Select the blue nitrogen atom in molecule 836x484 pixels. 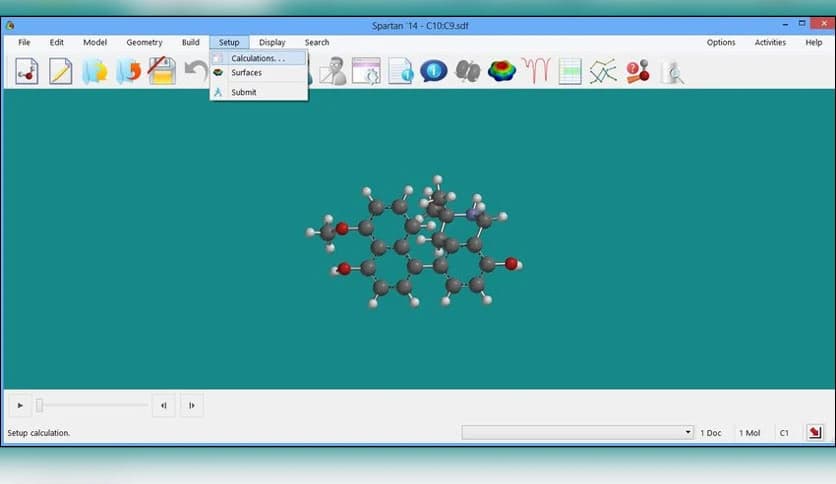pos(472,214)
